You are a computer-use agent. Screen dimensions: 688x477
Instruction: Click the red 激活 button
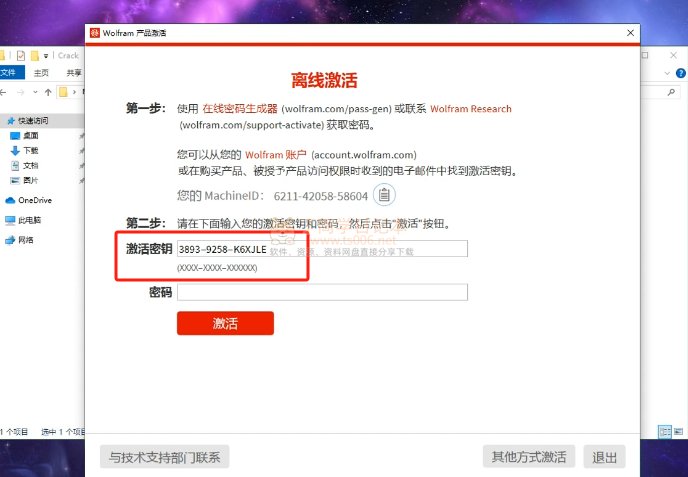[225, 323]
